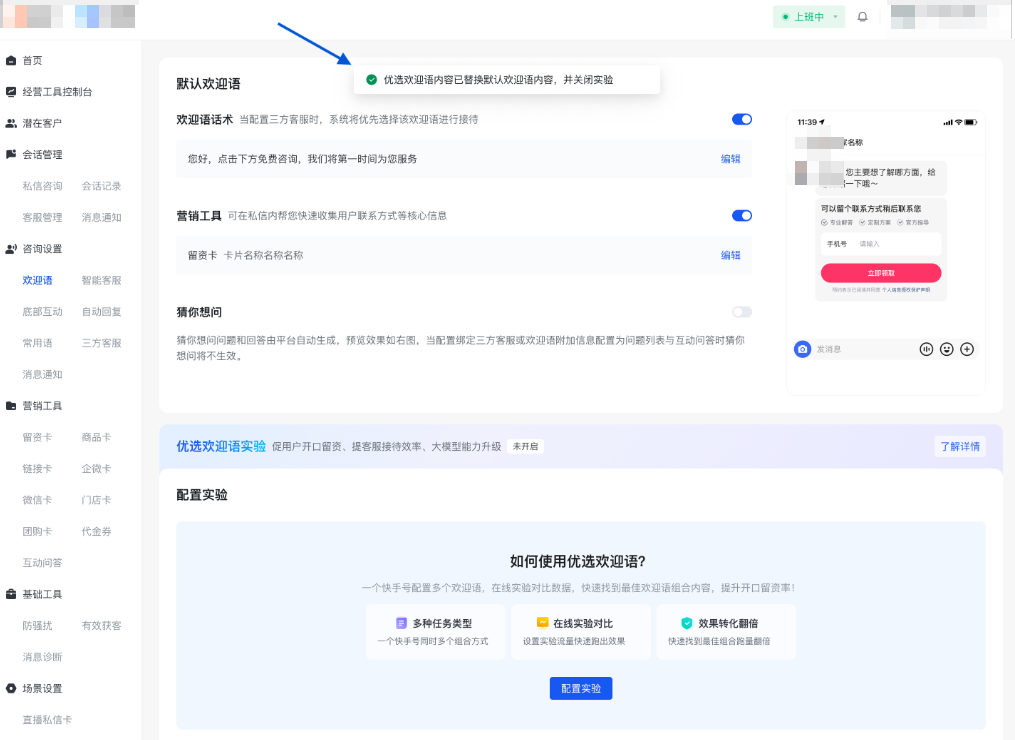The image size is (1015, 740).
Task: Click the 场景设置 sidebar icon
Action: [12, 688]
